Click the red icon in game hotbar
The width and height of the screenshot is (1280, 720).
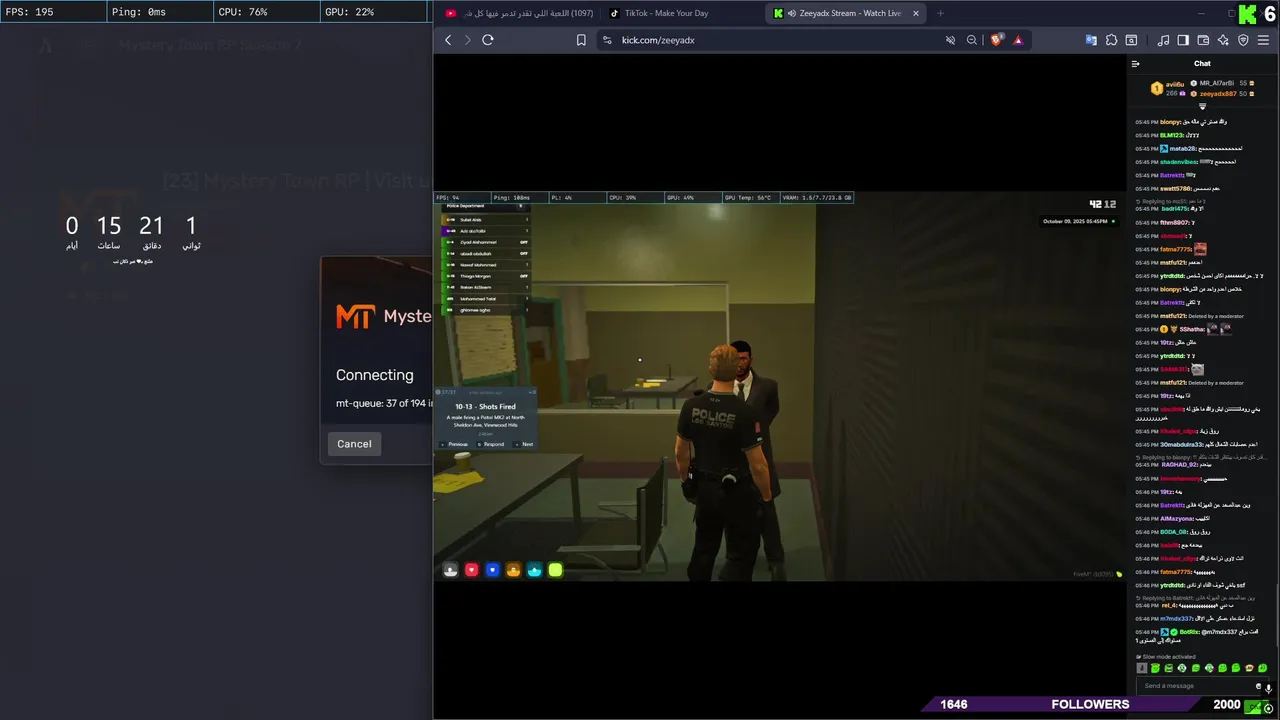tap(472, 570)
